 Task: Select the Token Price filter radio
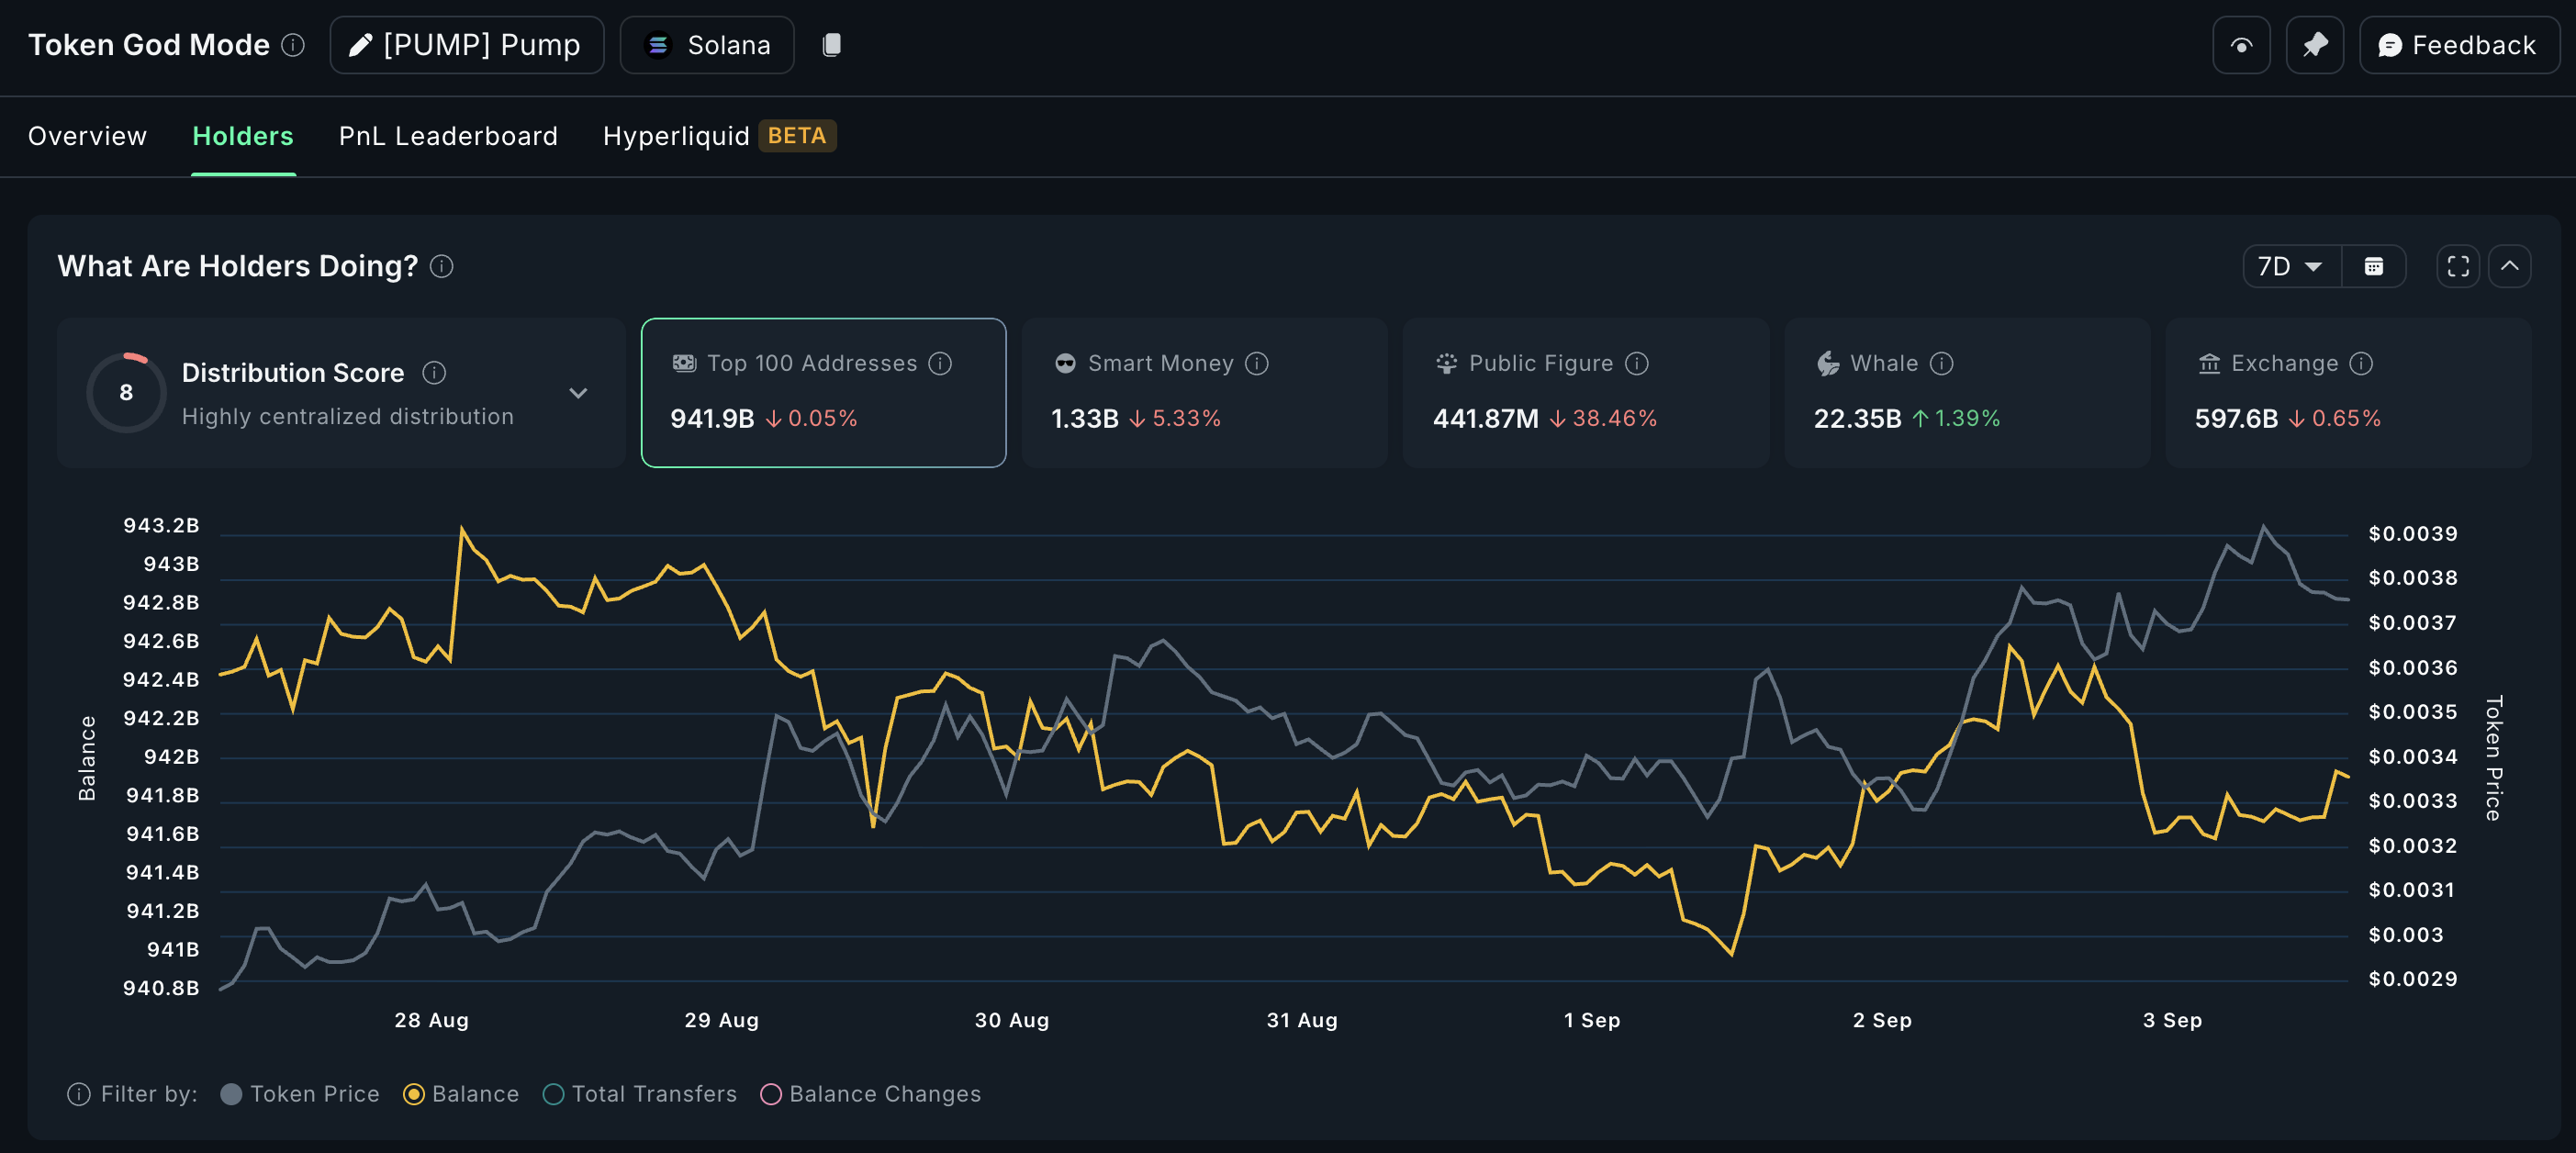pos(231,1094)
